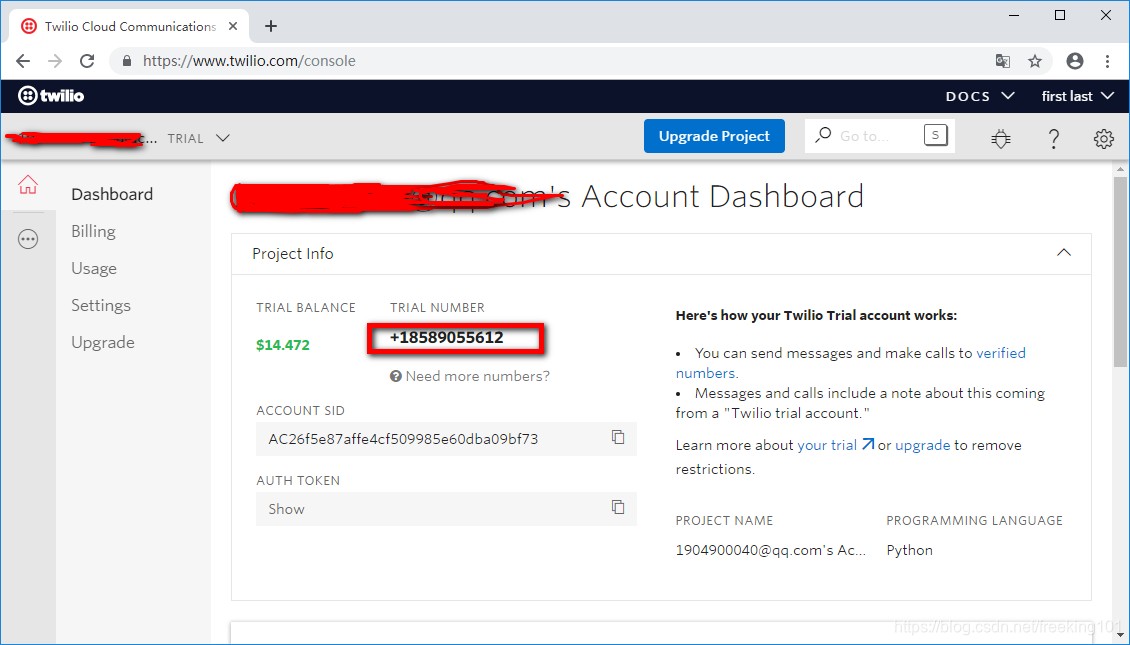Click the Project Info heading

point(293,254)
